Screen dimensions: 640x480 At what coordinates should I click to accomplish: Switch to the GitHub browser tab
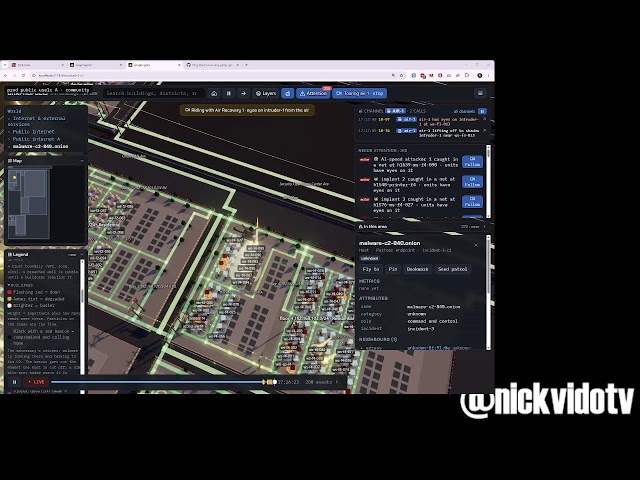pyautogui.click(x=213, y=65)
